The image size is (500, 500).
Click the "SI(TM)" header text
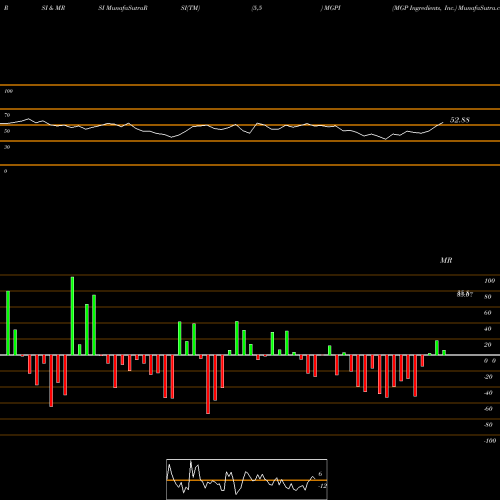click(190, 8)
